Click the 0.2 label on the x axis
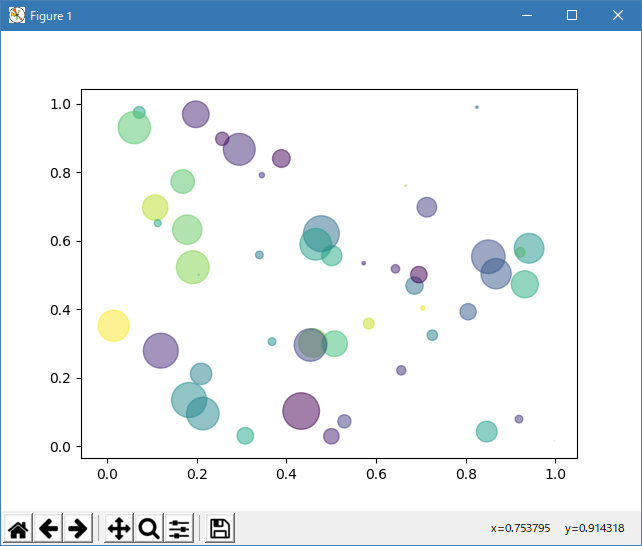The height and width of the screenshot is (546, 642). click(x=197, y=474)
